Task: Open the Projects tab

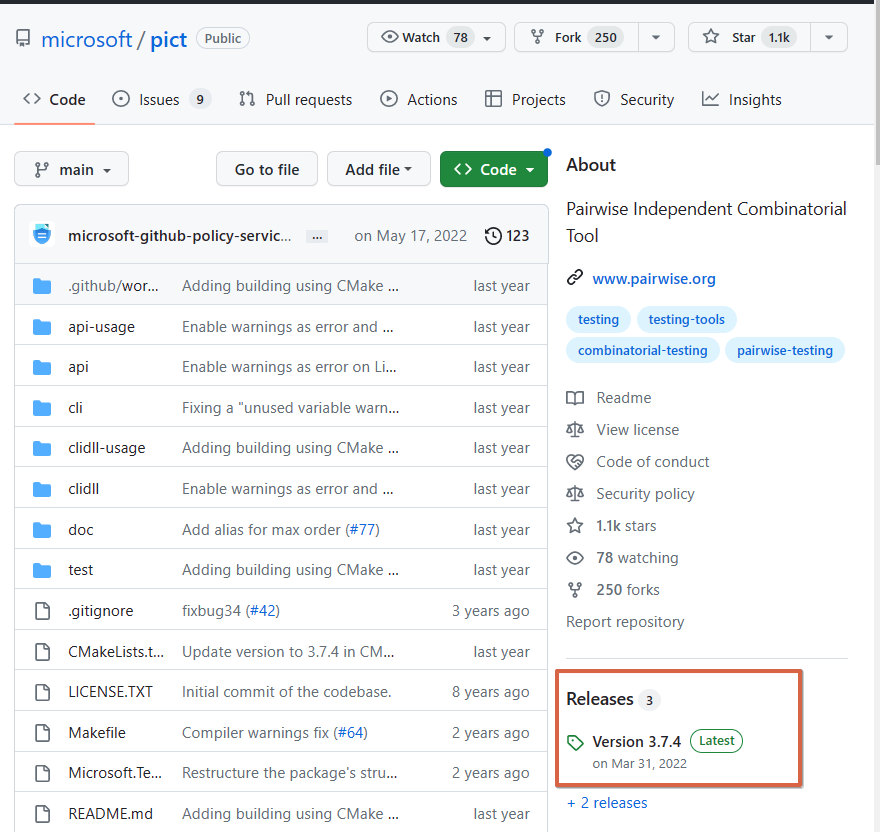Action: (x=525, y=99)
